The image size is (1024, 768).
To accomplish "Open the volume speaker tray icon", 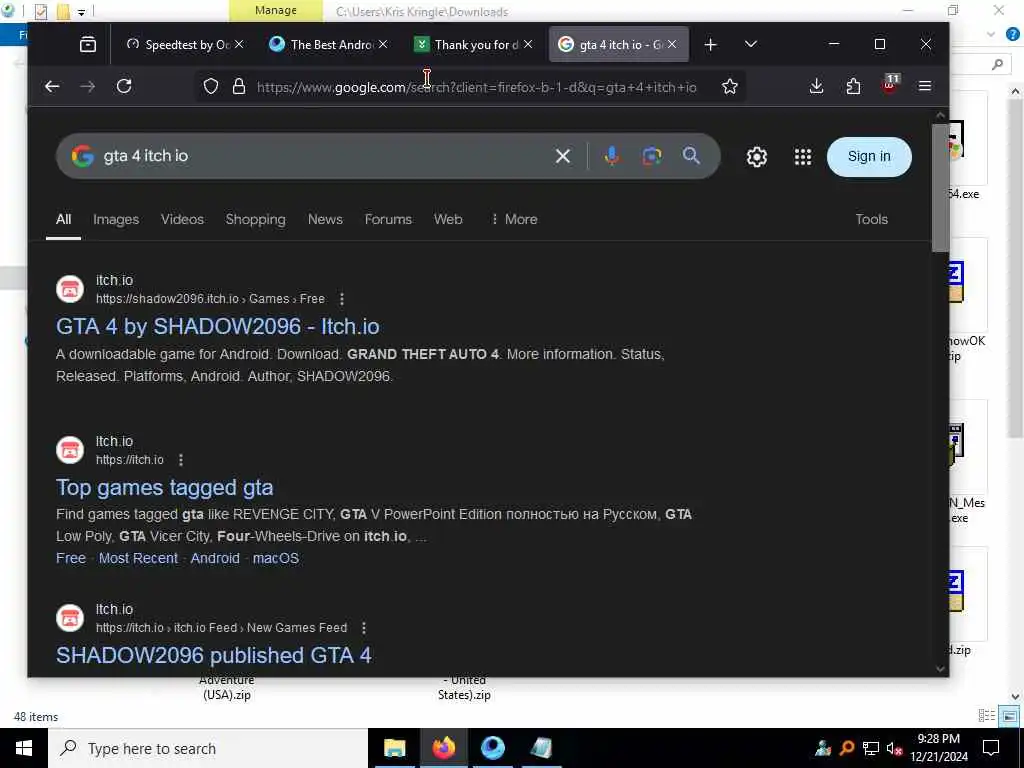I will 894,748.
